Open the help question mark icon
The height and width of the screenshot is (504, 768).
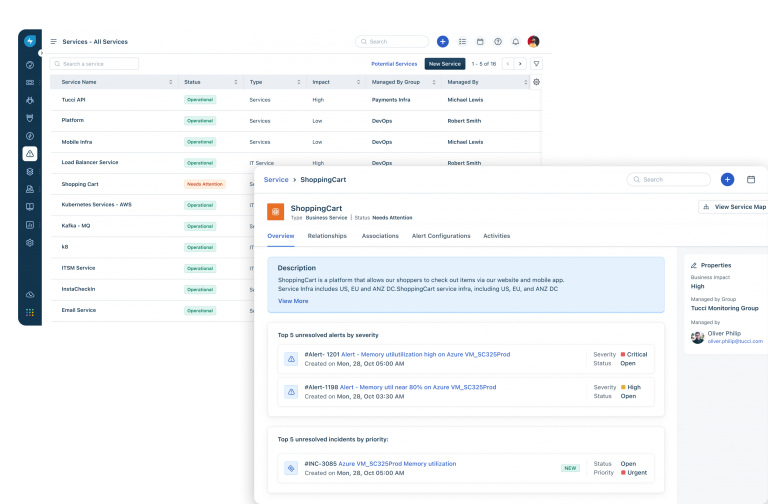497,42
